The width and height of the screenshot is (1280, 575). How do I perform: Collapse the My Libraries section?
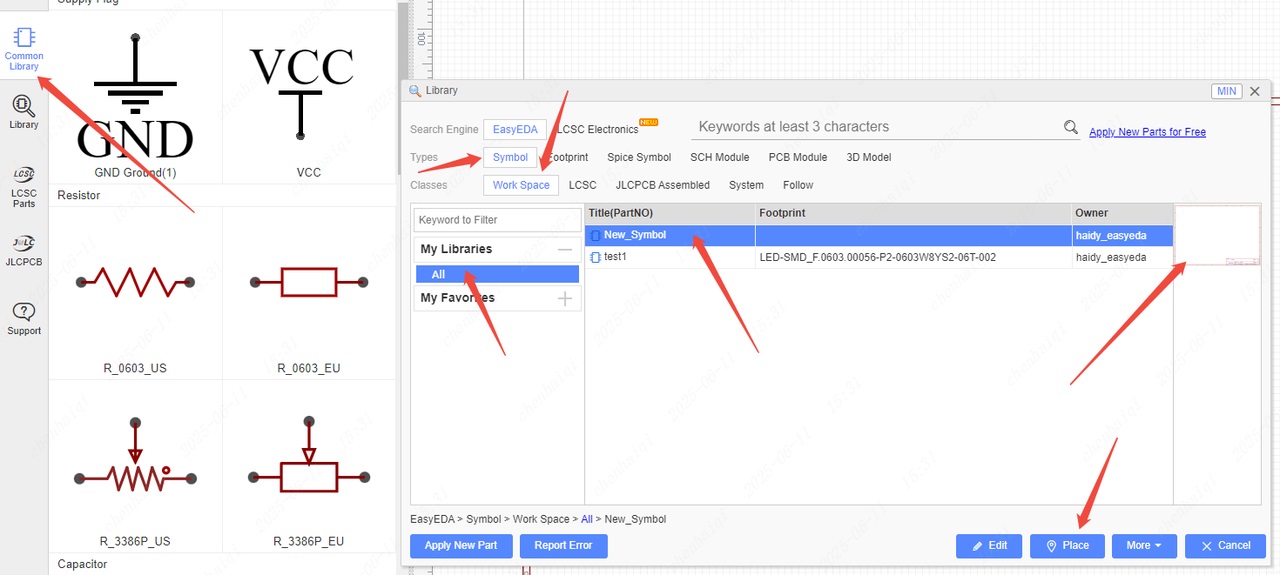(x=565, y=249)
